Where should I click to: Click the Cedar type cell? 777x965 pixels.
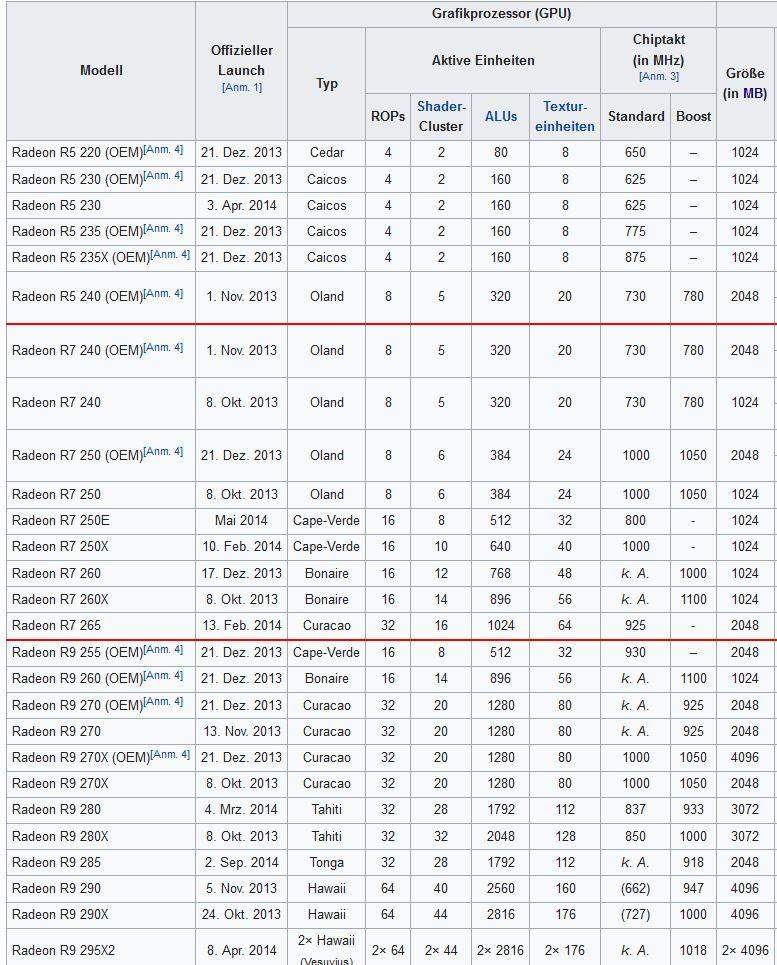pos(326,153)
